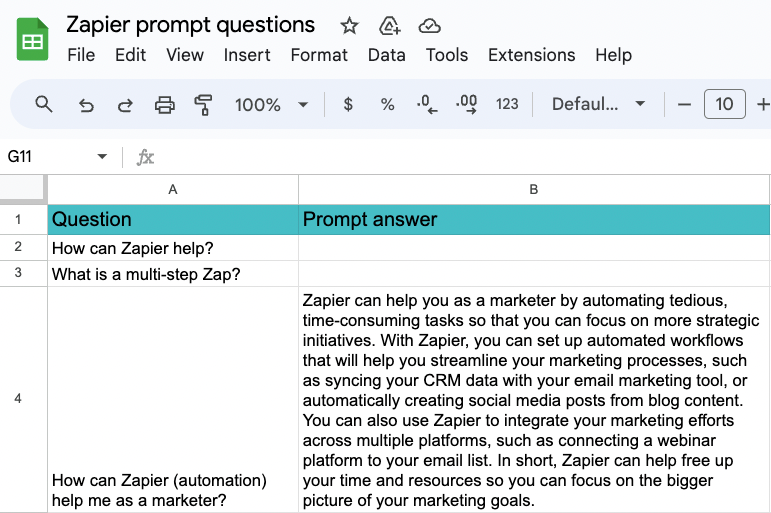Screen dimensions: 771x513
Task: Open the Data menu
Action: coord(386,55)
